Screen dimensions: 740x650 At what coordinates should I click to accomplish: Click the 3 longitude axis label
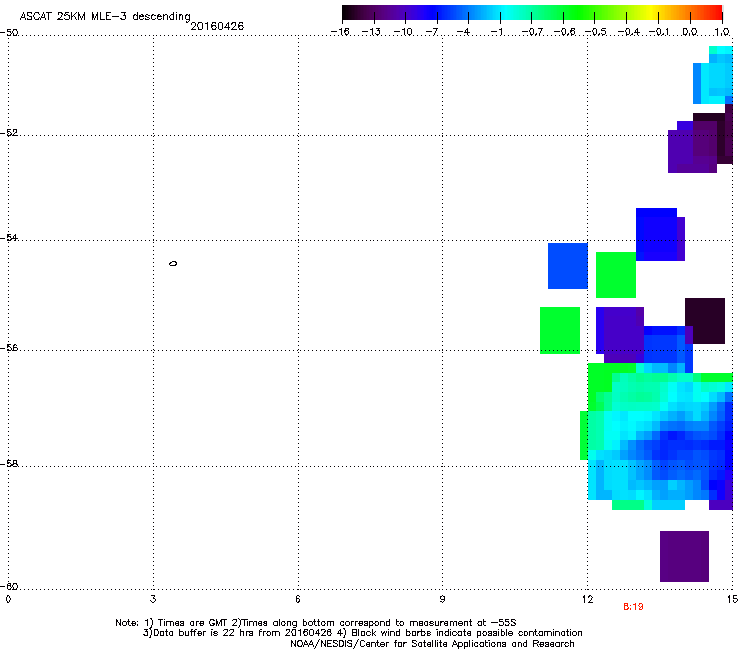[153, 599]
